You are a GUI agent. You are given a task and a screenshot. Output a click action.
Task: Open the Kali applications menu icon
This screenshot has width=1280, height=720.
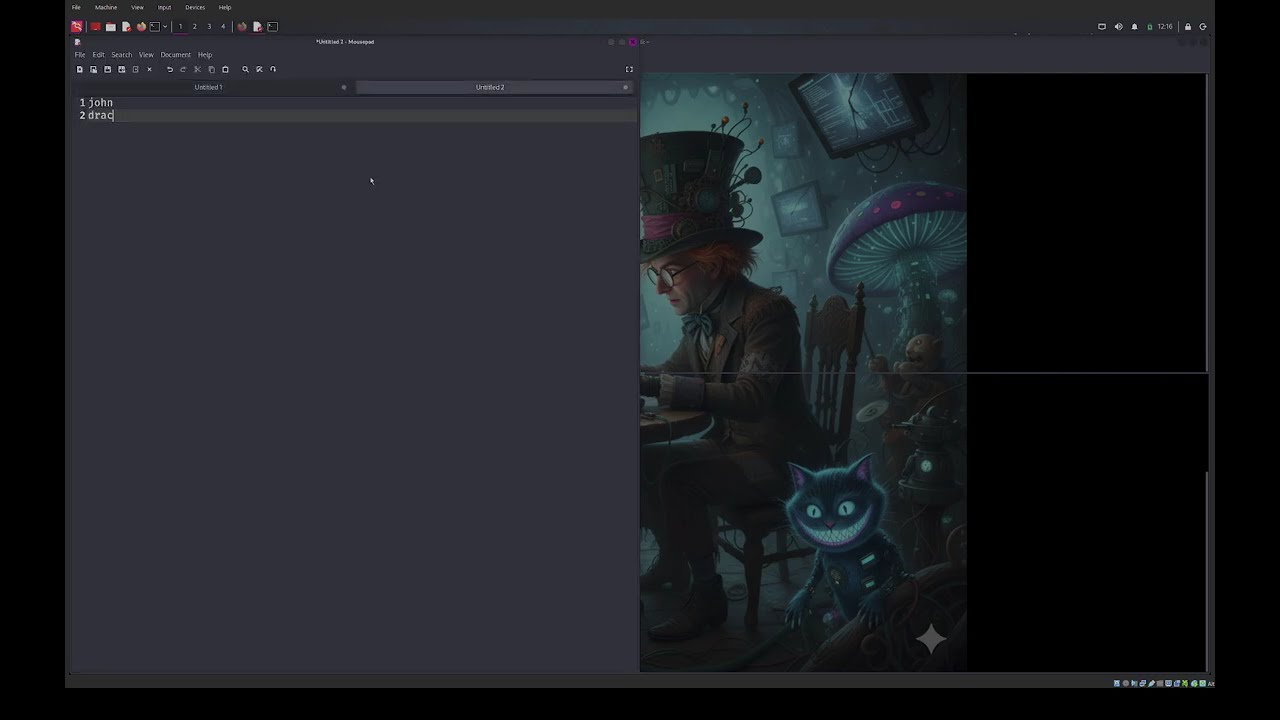76,26
